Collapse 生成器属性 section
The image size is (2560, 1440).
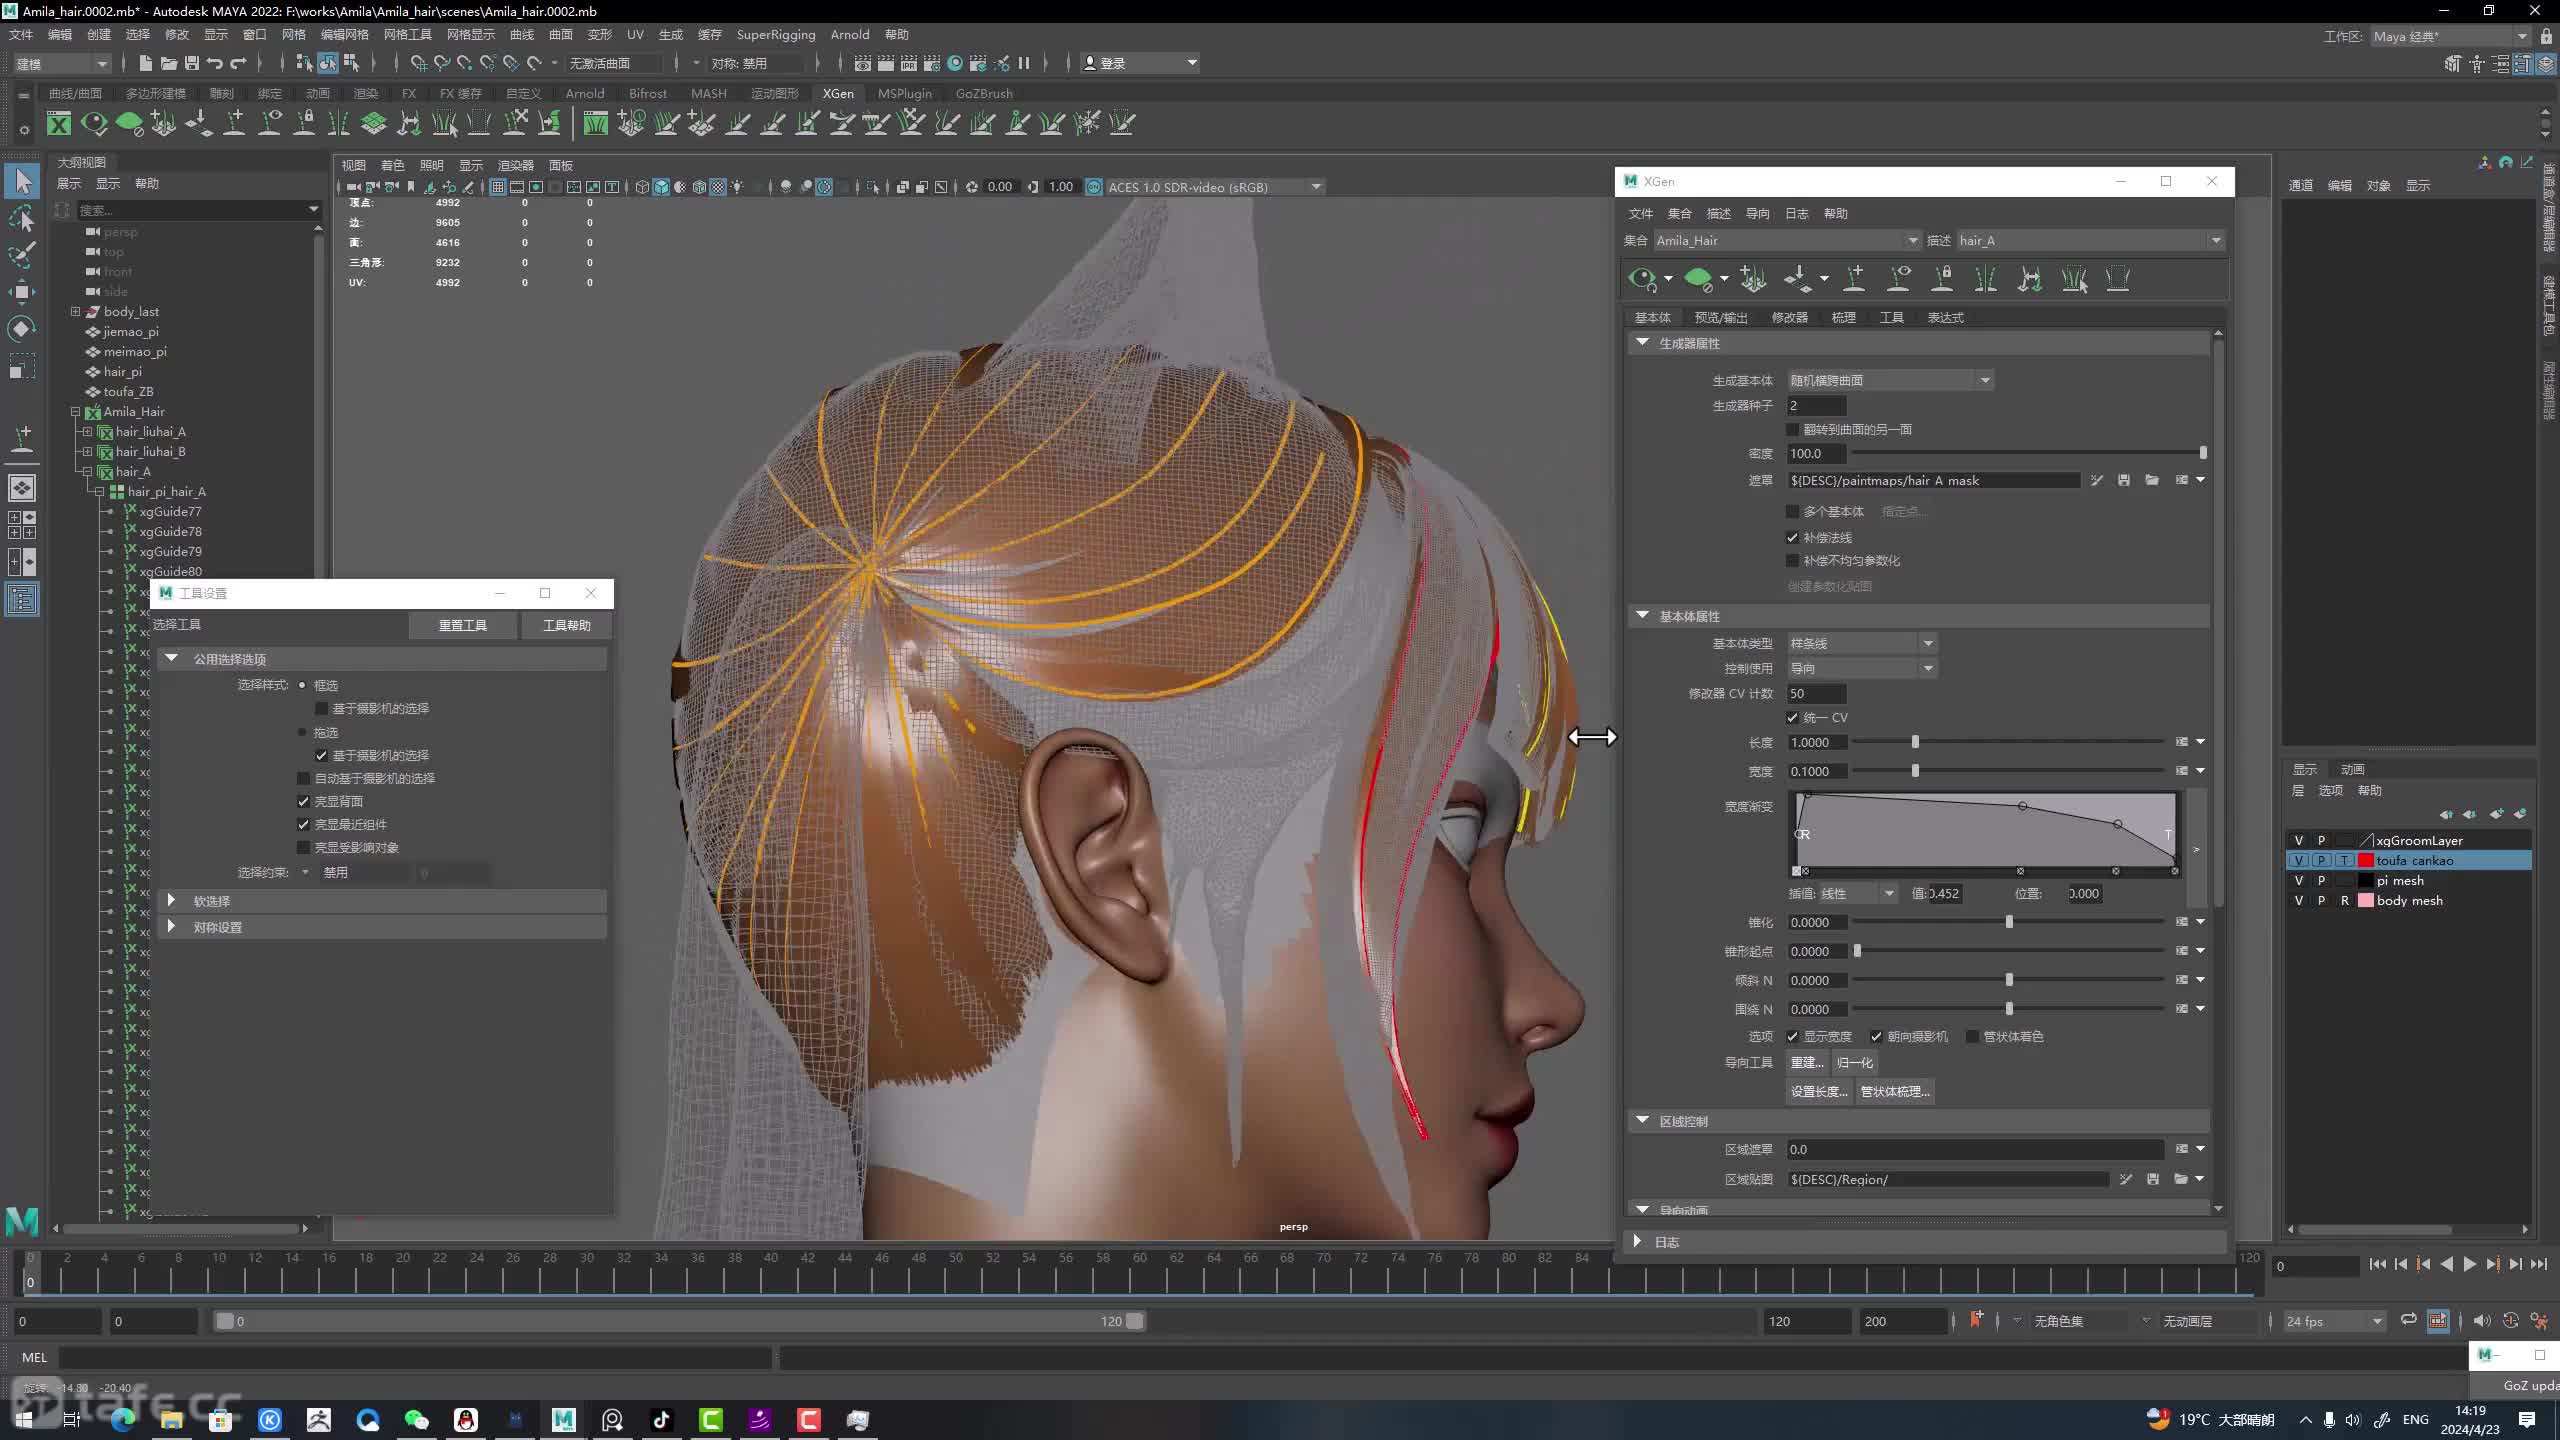1642,342
